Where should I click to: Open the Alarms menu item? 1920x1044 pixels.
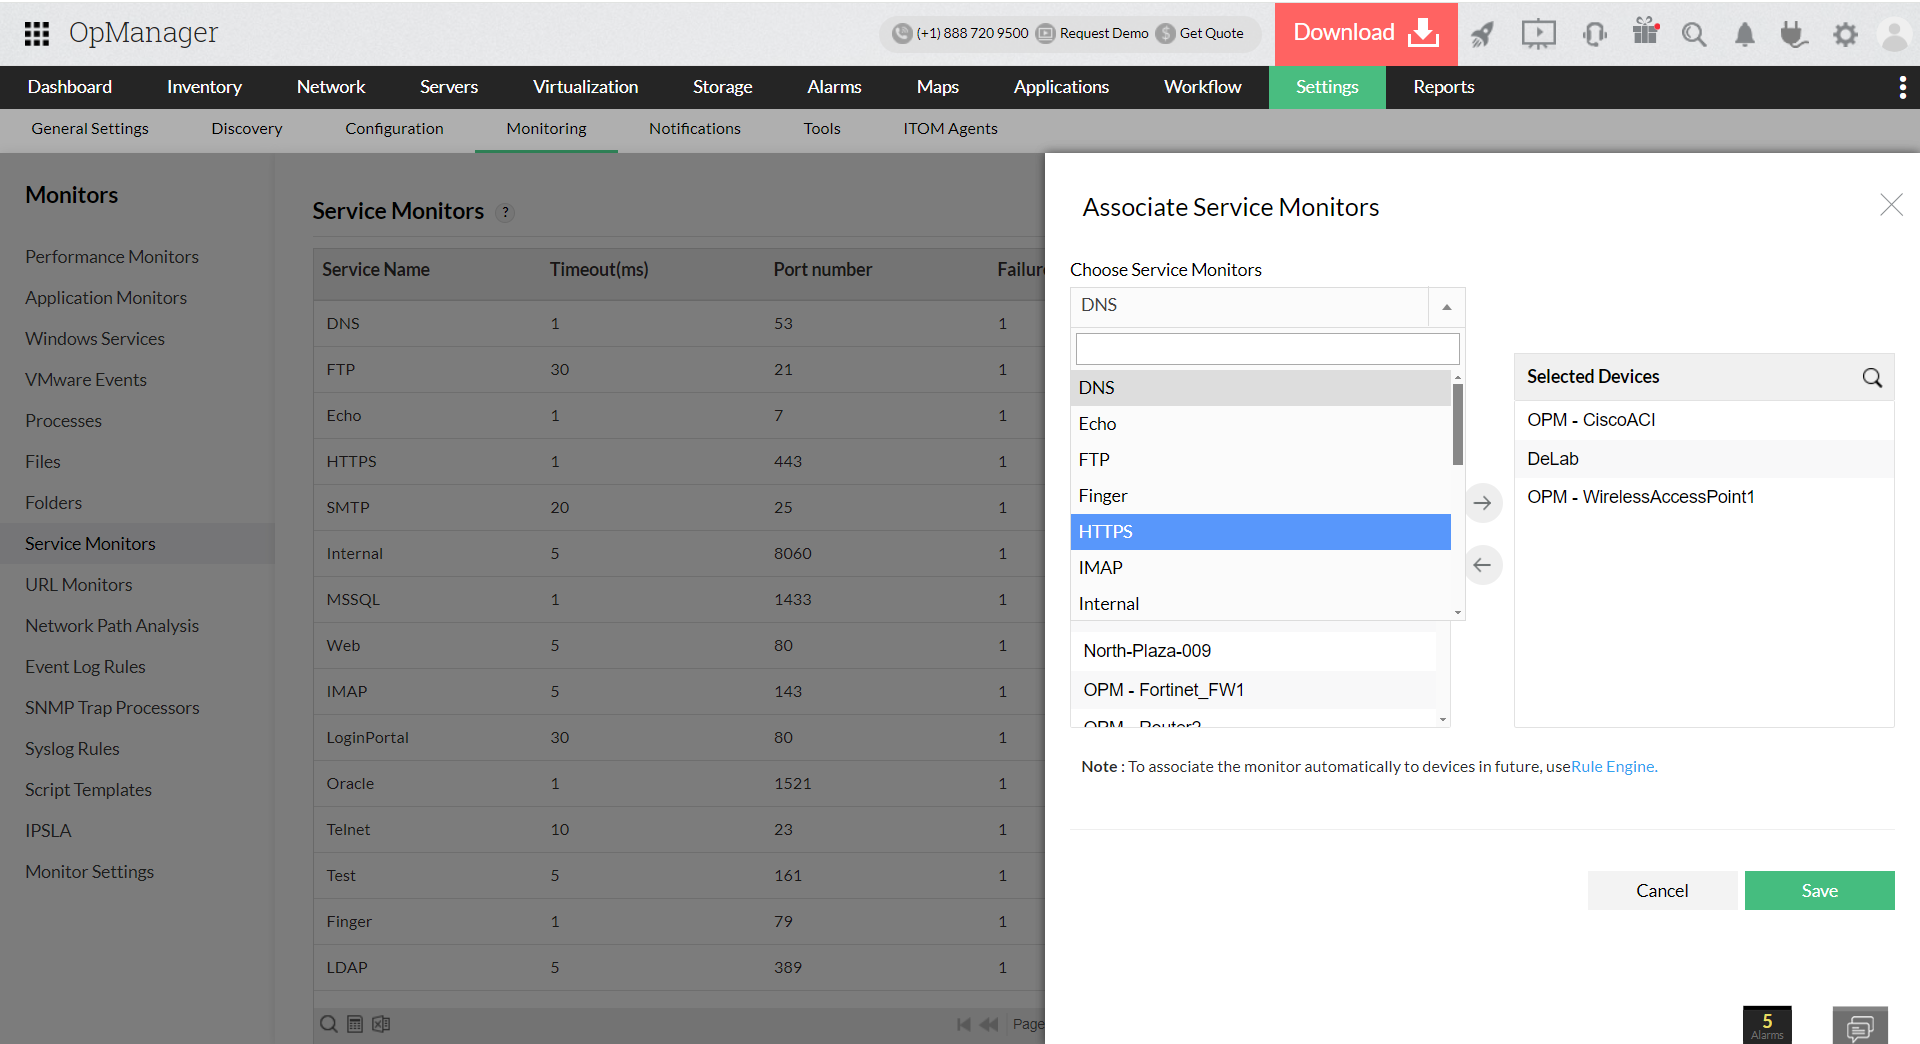[833, 87]
